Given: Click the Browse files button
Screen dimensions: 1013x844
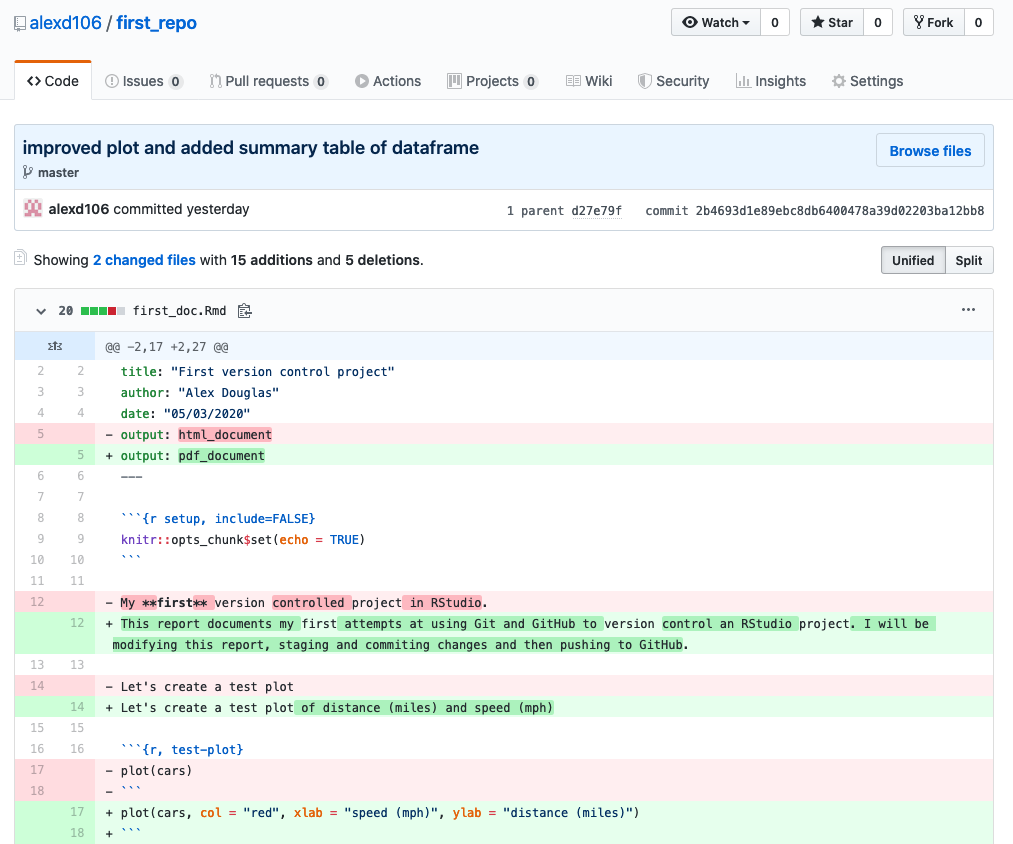Looking at the screenshot, I should click(930, 151).
